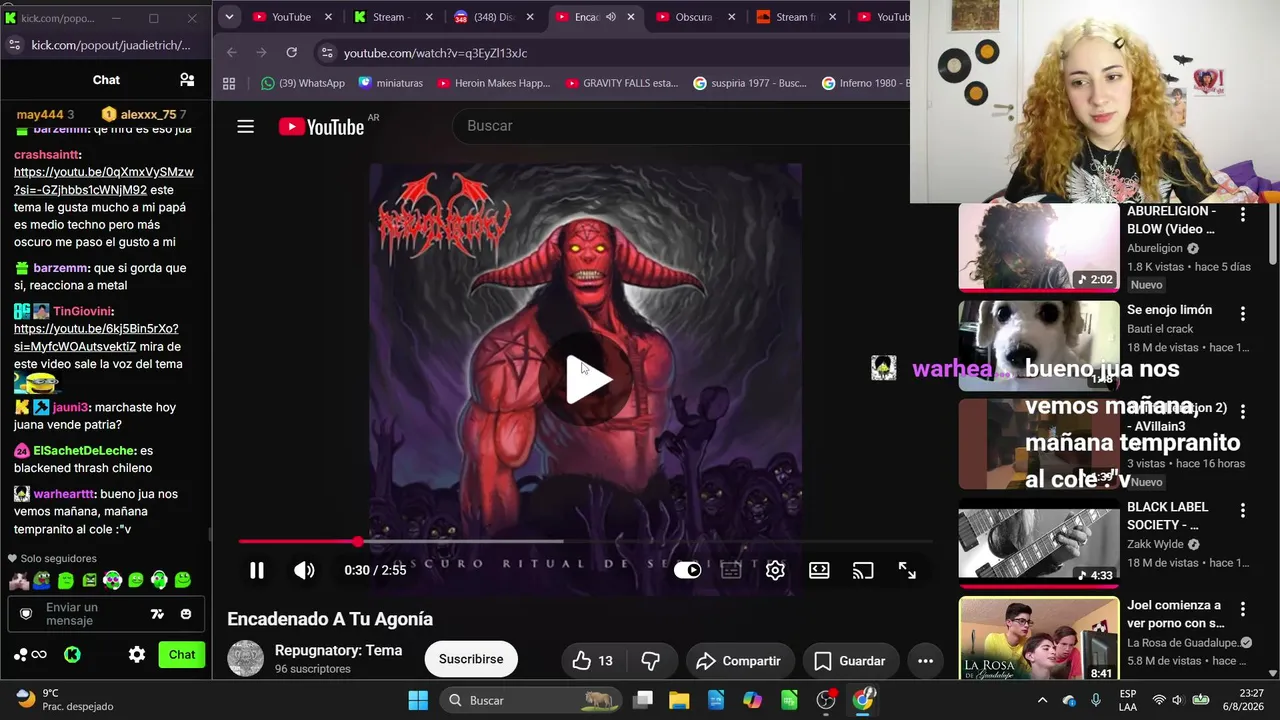This screenshot has height=720, width=1280.
Task: Open the Repugnatory channel avatar
Action: (246, 658)
